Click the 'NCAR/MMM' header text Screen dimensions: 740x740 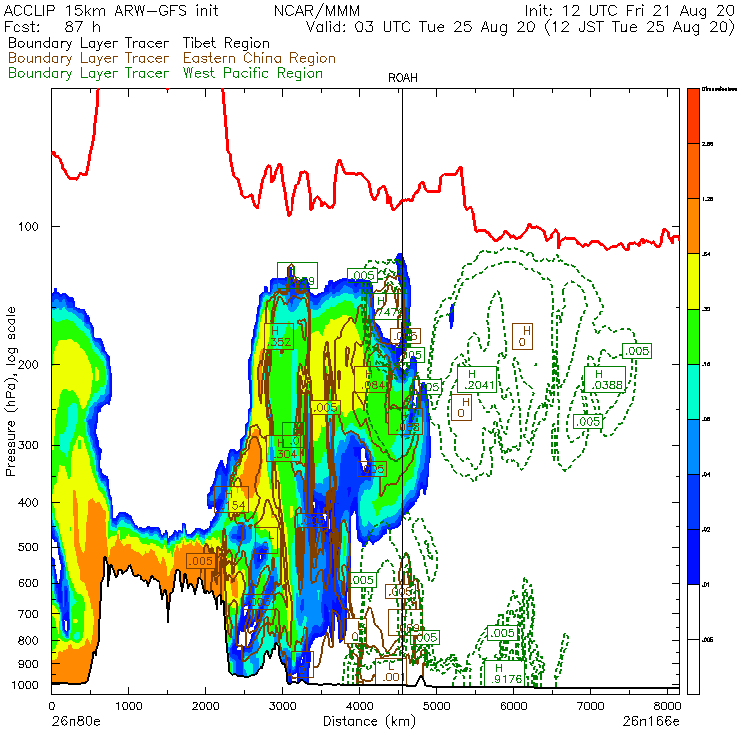317,10
